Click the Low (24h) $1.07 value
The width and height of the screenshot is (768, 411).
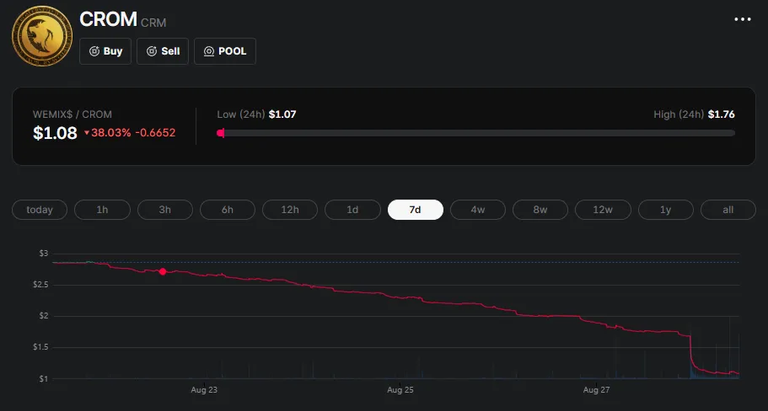click(282, 114)
